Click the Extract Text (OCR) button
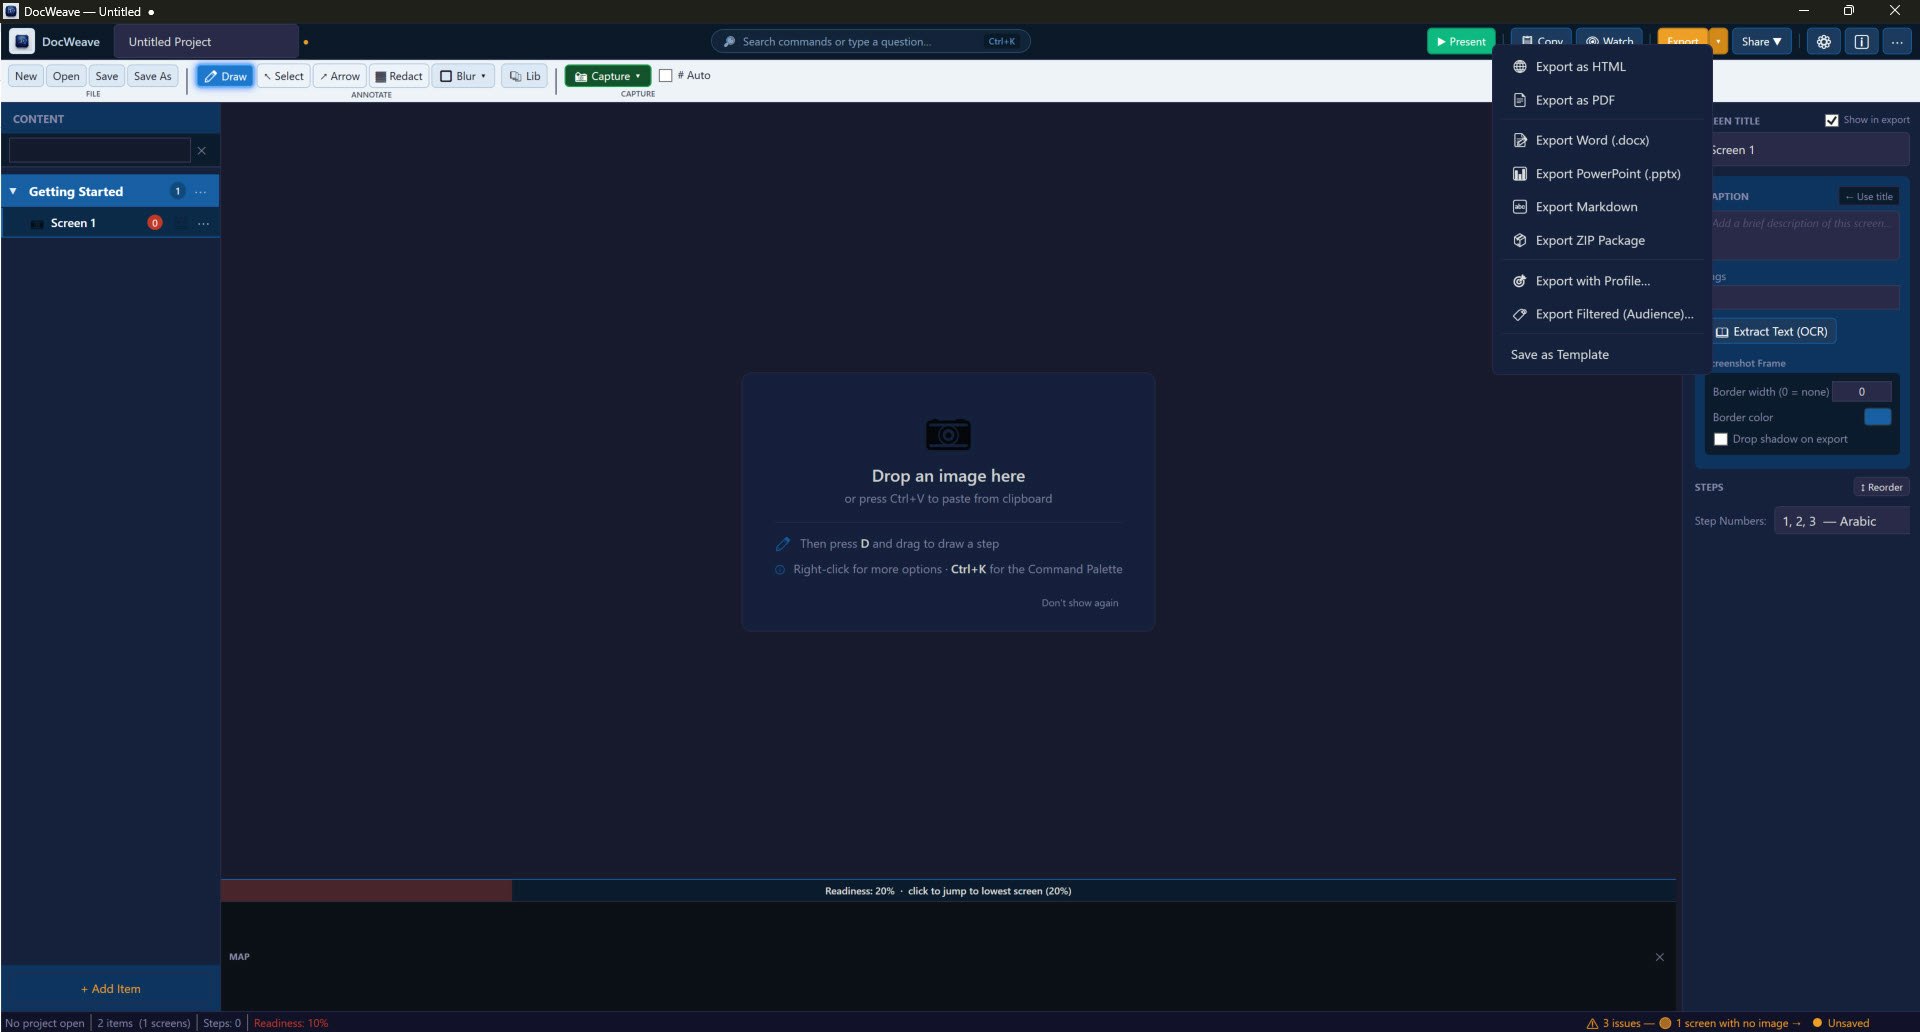Screen dimensions: 1920x1032 [x=1771, y=332]
